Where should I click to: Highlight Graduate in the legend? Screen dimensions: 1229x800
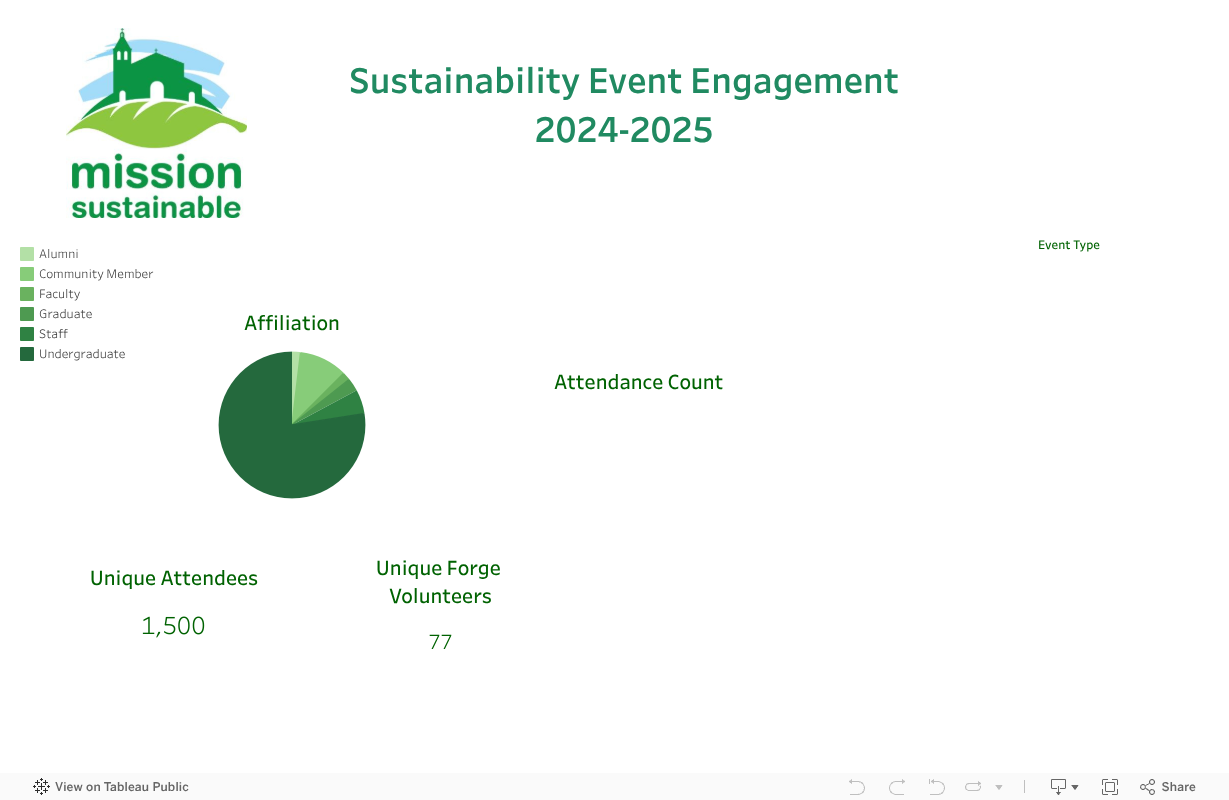pos(65,314)
